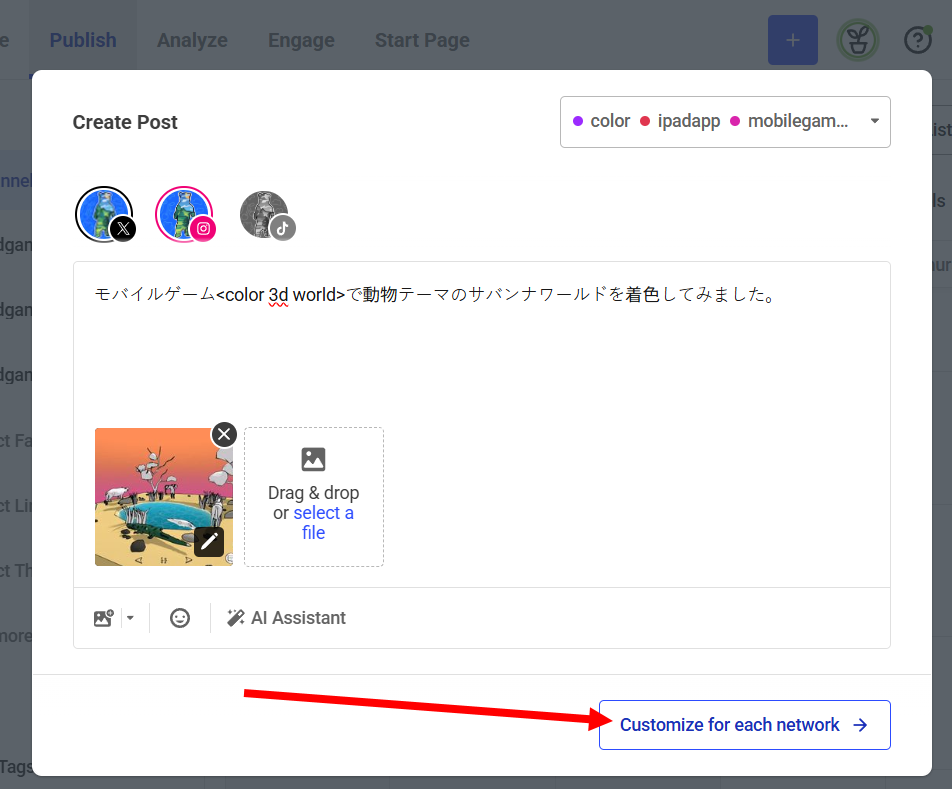
Task: Switch to the Publish tab
Action: point(83,40)
